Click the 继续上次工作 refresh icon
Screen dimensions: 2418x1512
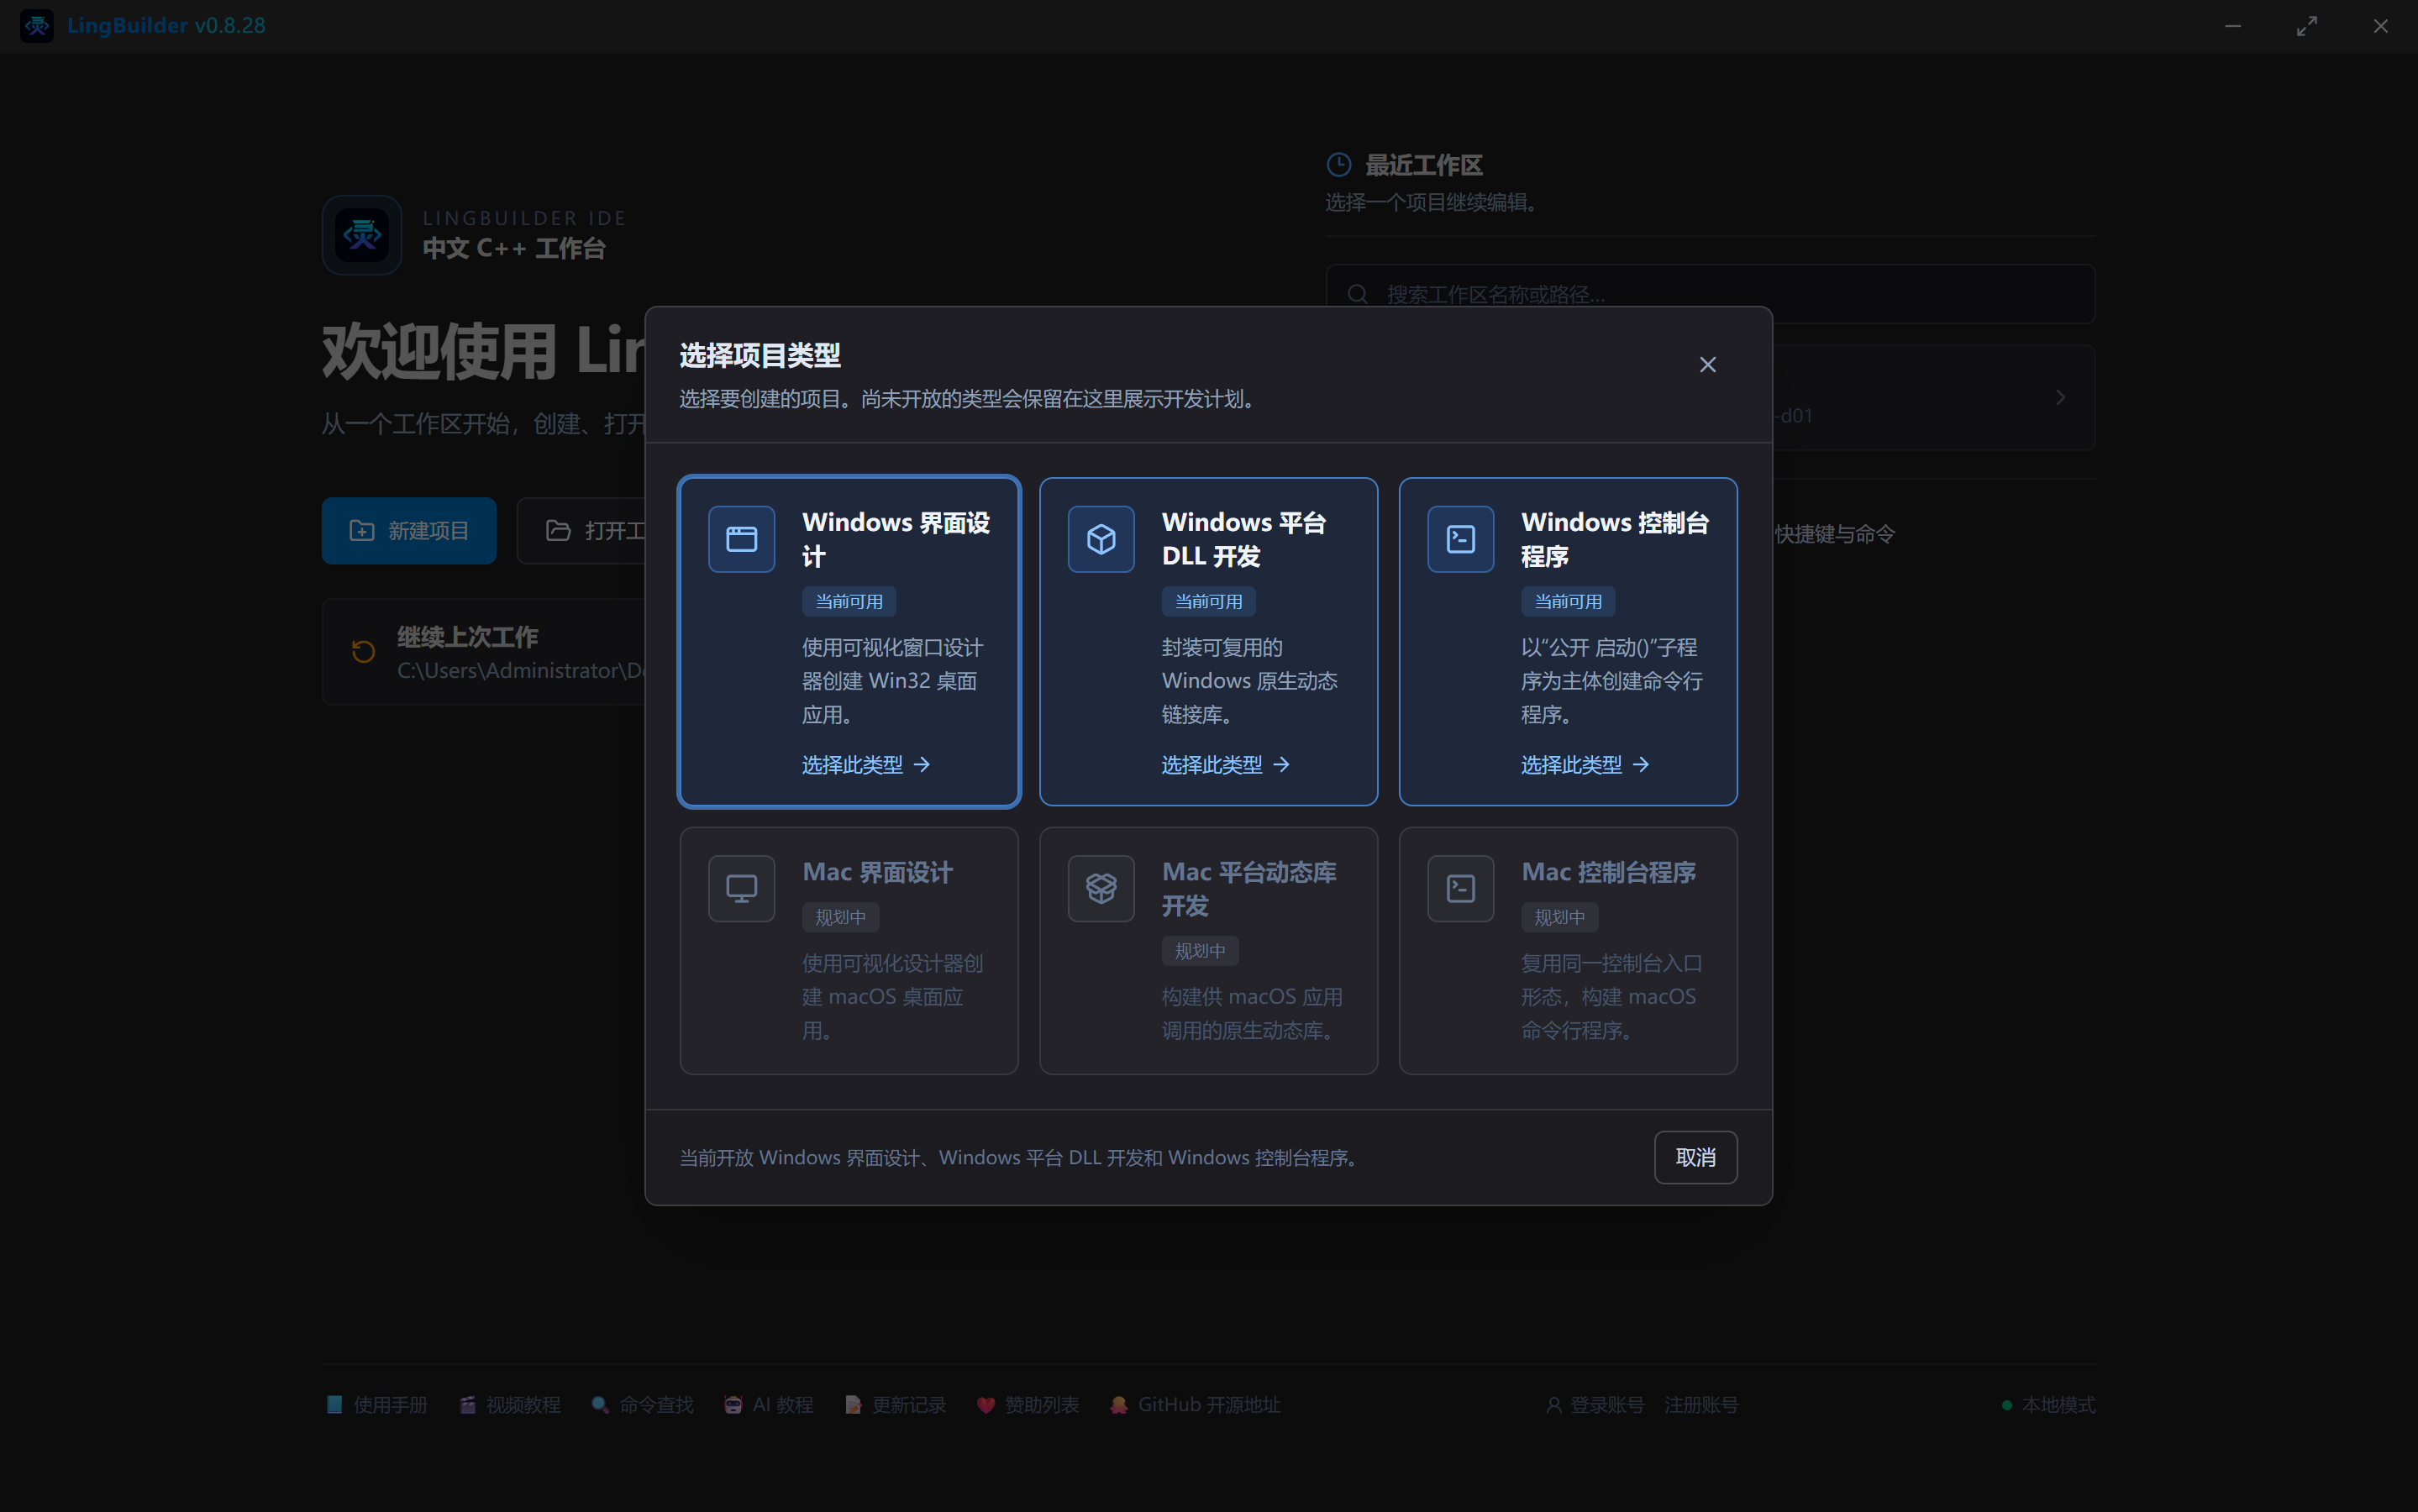(x=363, y=651)
